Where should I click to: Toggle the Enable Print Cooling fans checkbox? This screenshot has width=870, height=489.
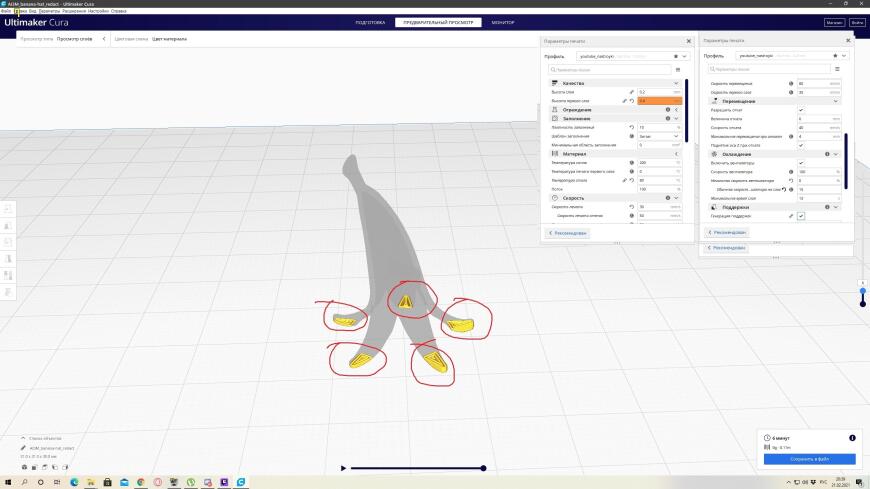[x=801, y=163]
